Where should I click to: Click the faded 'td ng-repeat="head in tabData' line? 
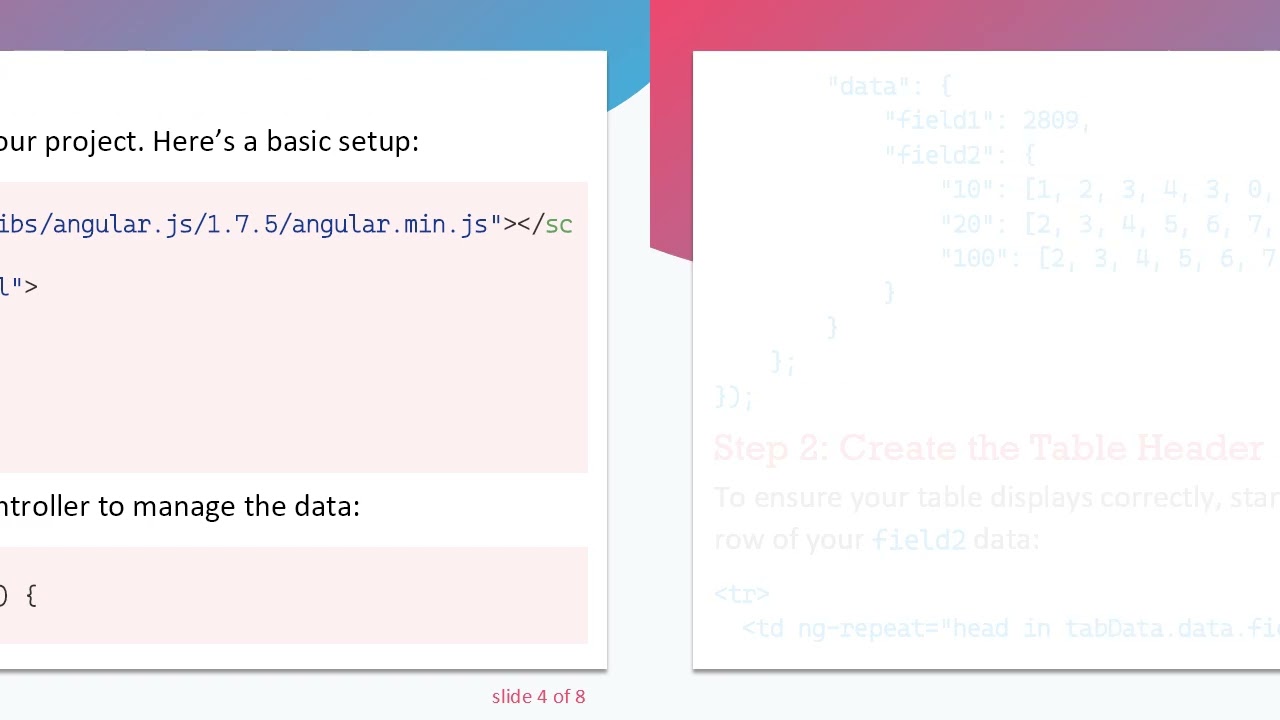tap(1011, 628)
